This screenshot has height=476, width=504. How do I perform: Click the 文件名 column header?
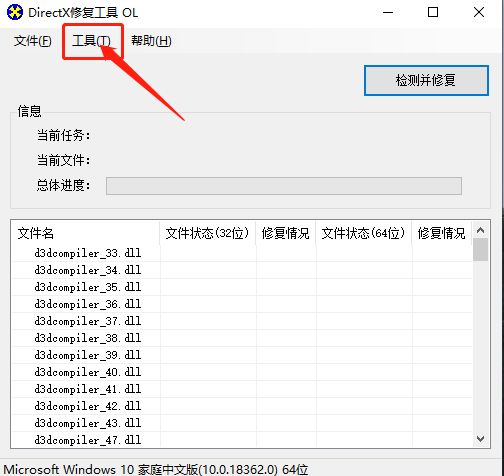(86, 233)
